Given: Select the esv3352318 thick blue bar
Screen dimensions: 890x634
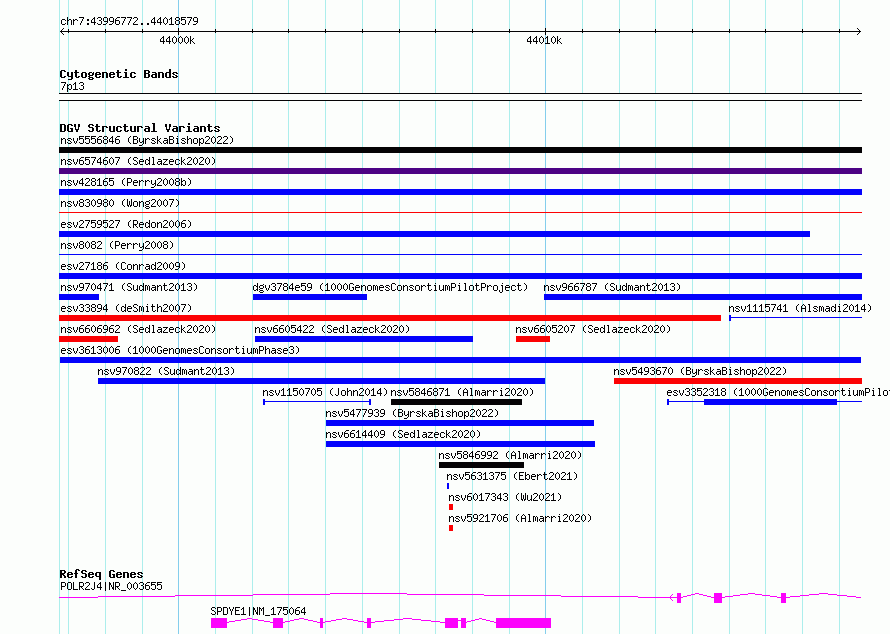Looking at the screenshot, I should [x=771, y=402].
